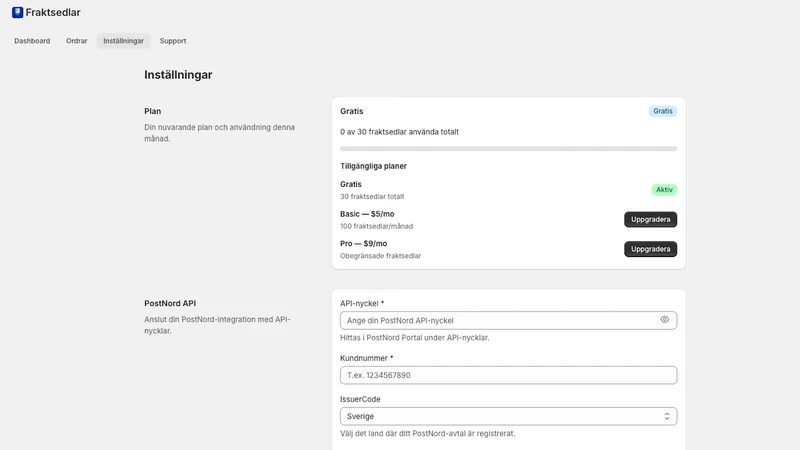The image size is (800, 450).
Task: Click the IssuerCode field label
Action: 360,399
